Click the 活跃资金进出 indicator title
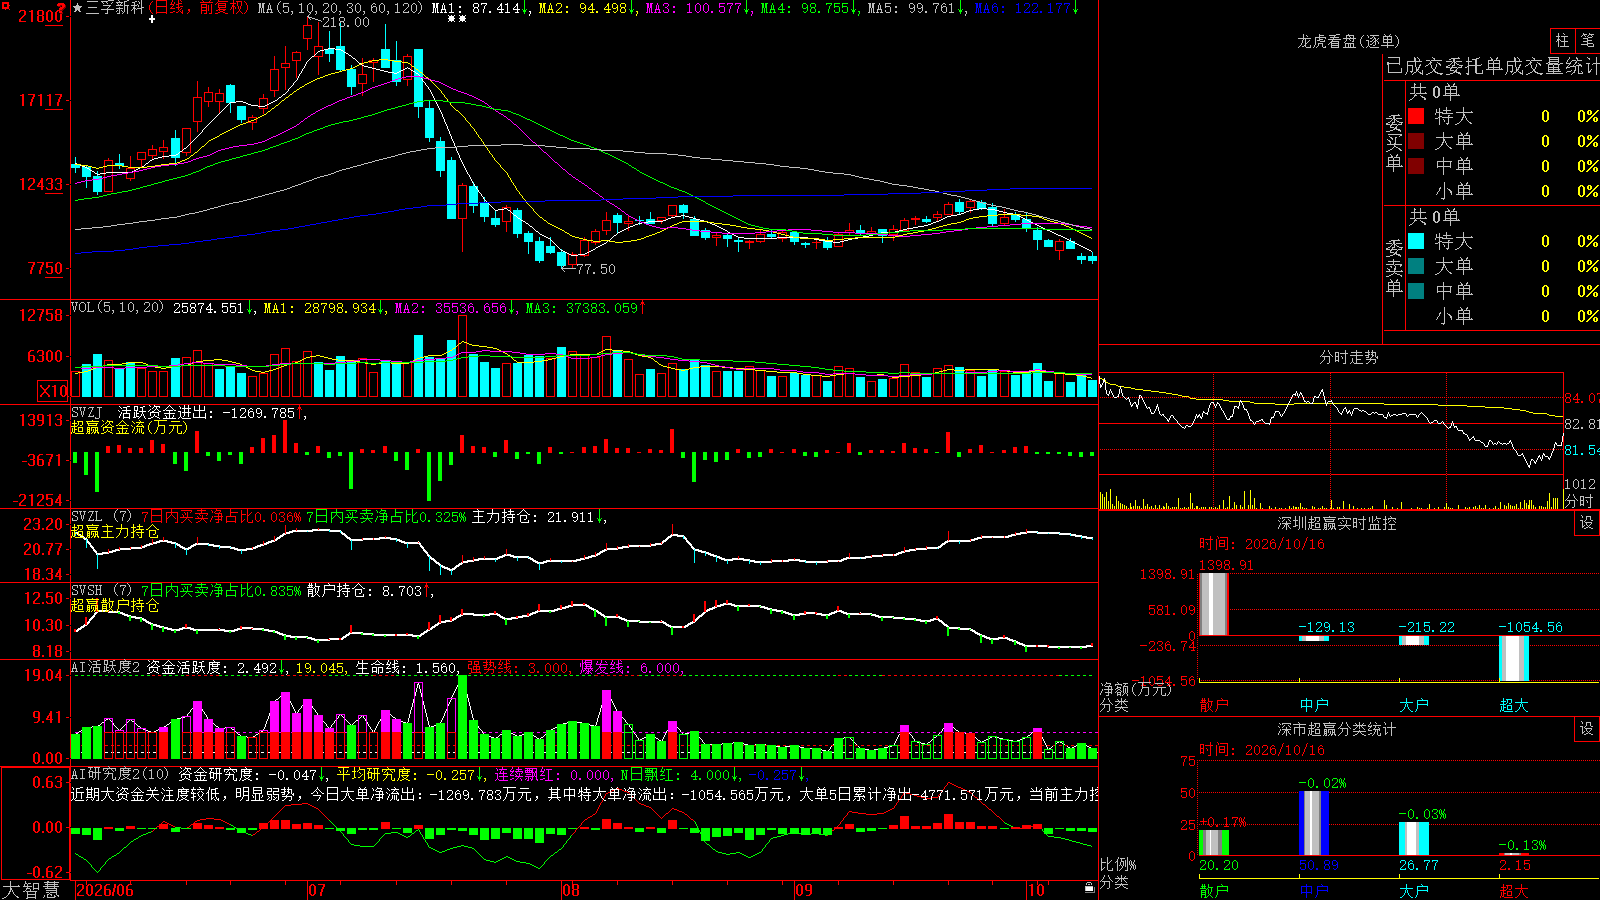This screenshot has width=1600, height=900. pyautogui.click(x=164, y=412)
